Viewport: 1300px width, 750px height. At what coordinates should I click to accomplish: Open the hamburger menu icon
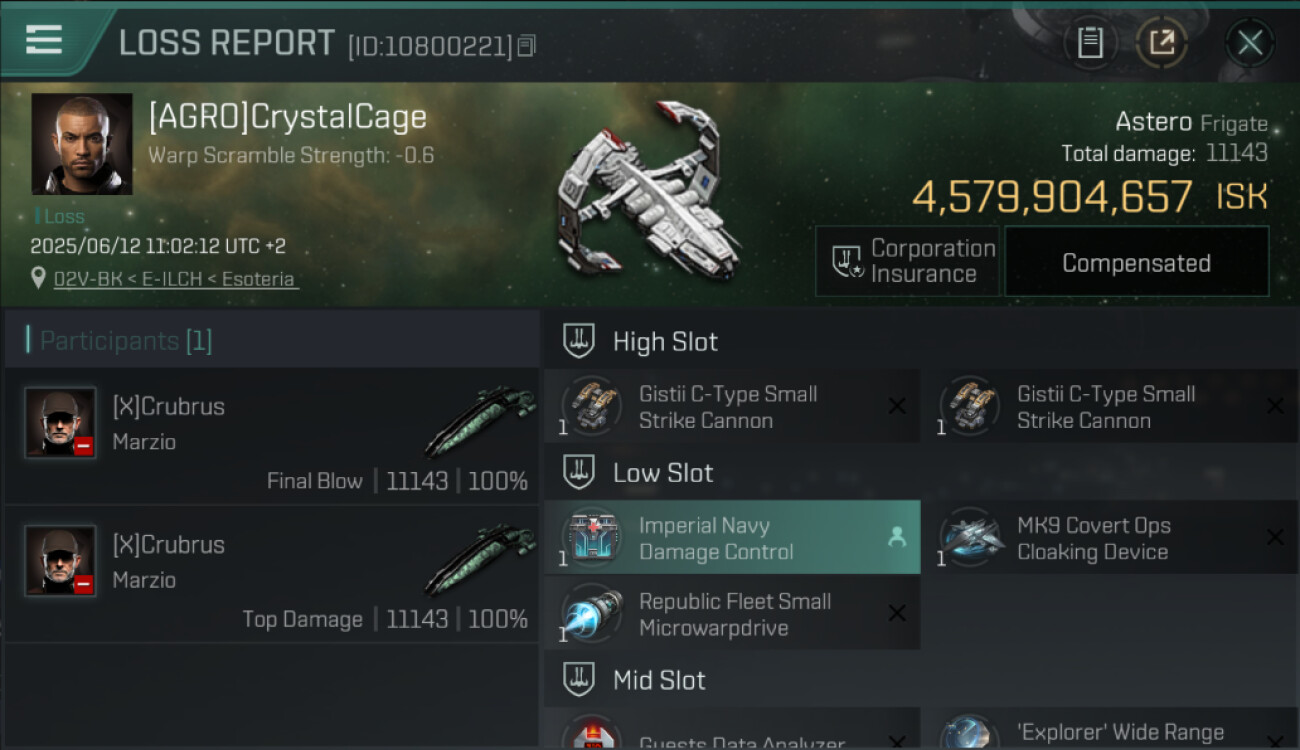tap(44, 40)
